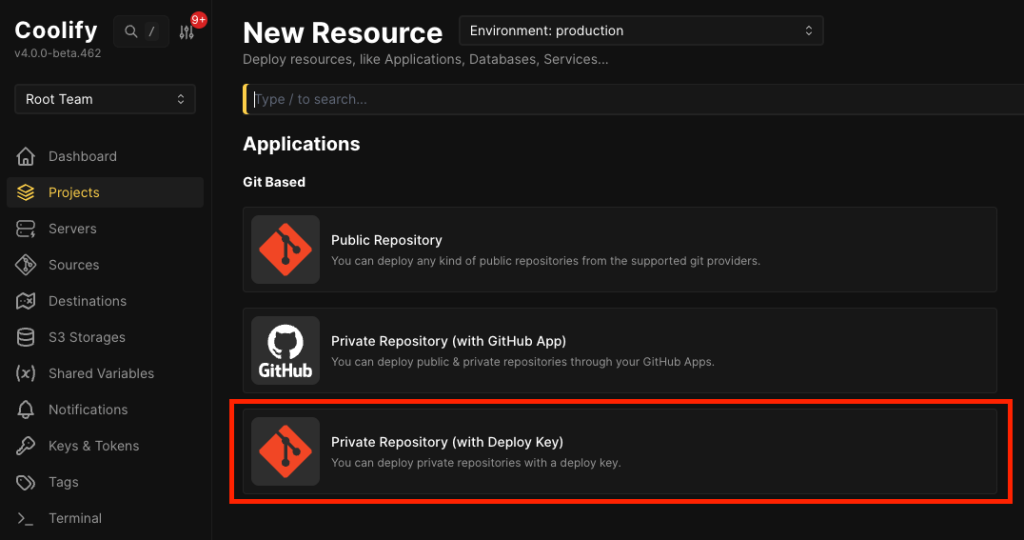Image resolution: width=1024 pixels, height=540 pixels.
Task: Open the search box with magnifier icon
Action: pyautogui.click(x=141, y=31)
